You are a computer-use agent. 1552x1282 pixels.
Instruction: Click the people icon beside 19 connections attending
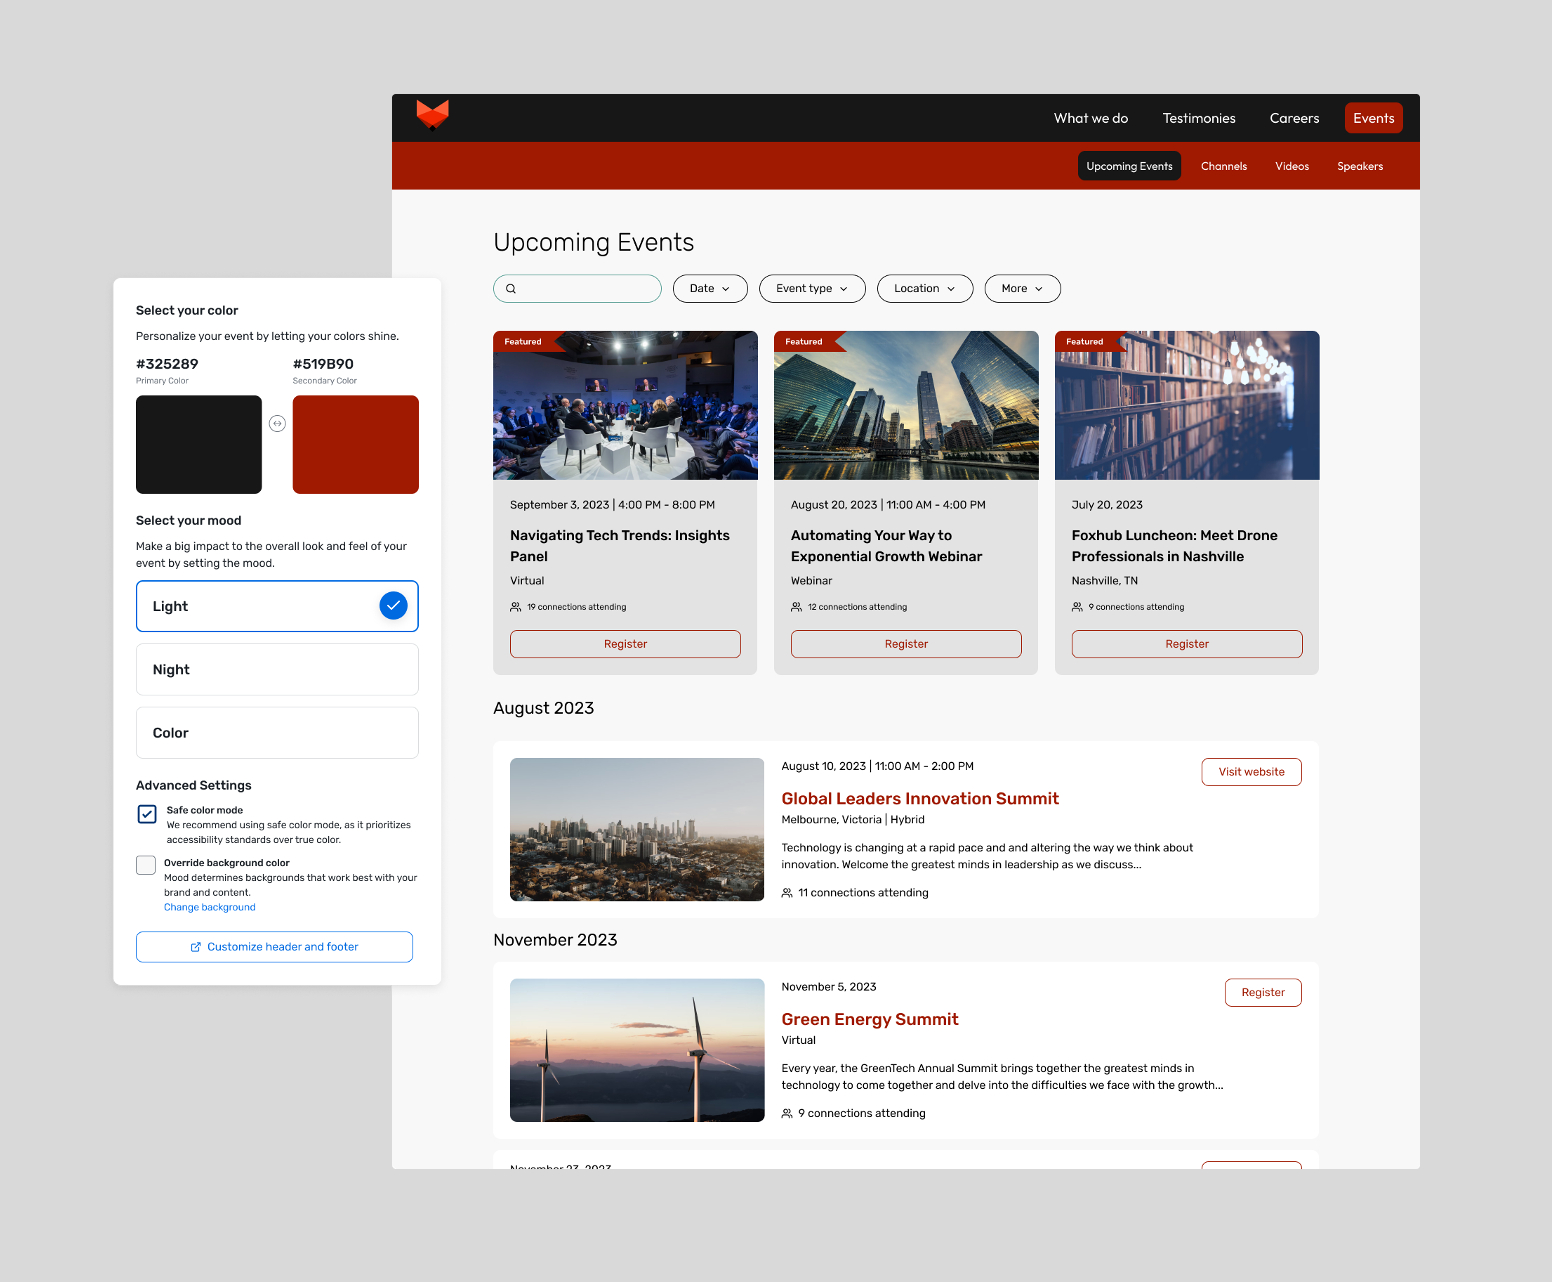click(516, 607)
